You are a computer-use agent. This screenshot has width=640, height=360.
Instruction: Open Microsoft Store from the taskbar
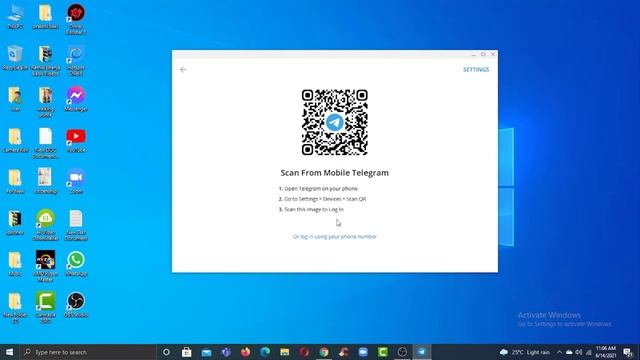coord(187,352)
